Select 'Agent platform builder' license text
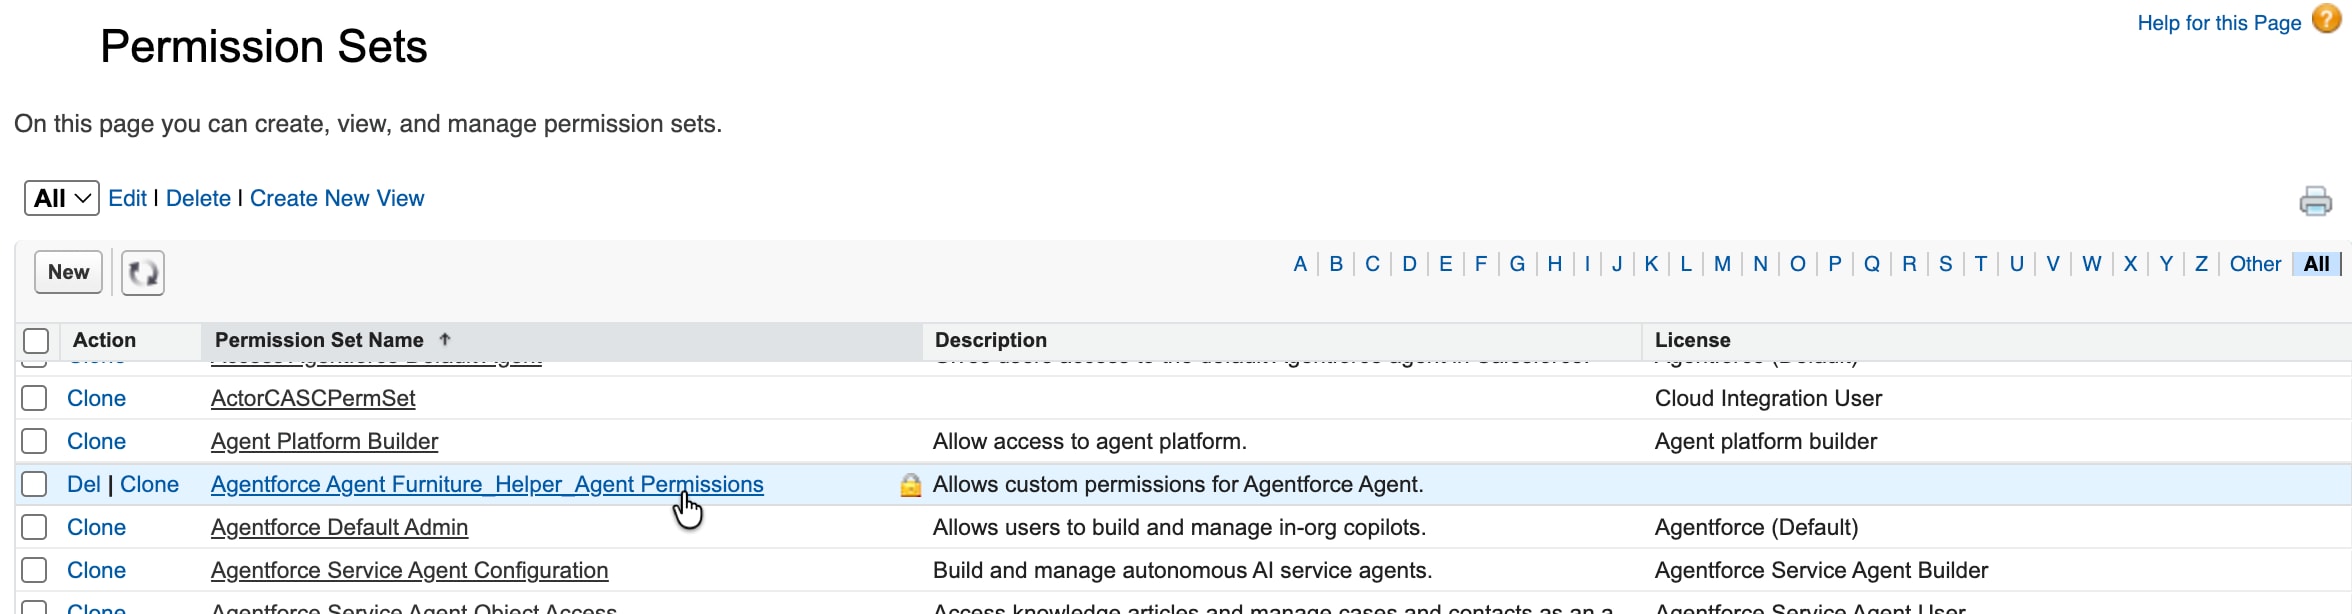2352x614 pixels. coord(1765,441)
